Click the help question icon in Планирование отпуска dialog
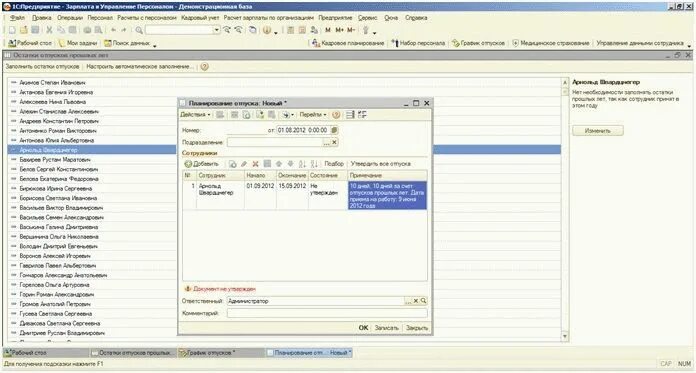Image resolution: width=696 pixels, height=373 pixels. point(336,115)
